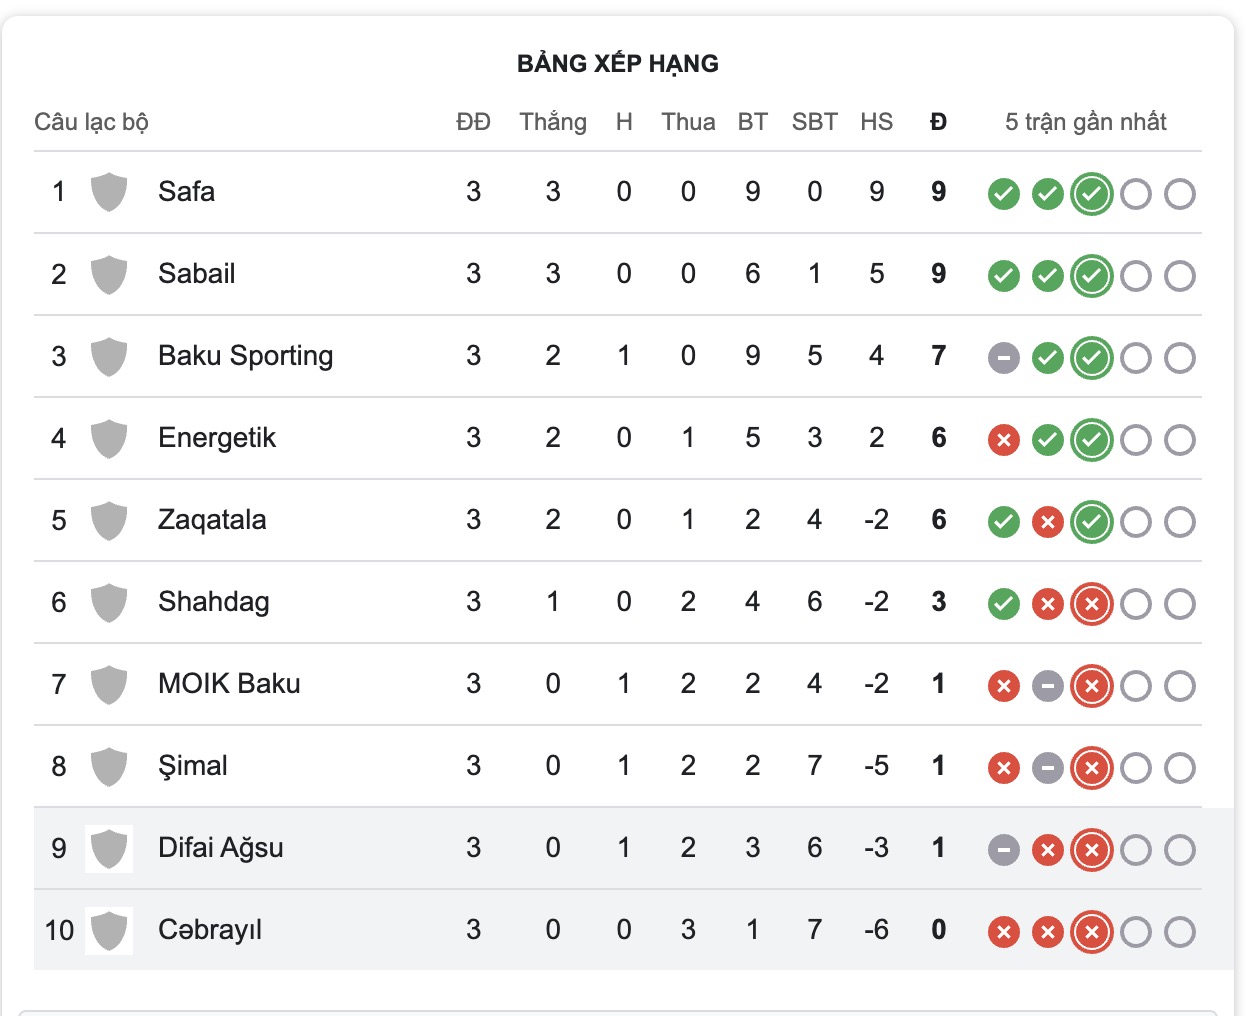The image size is (1246, 1016).
Task: Click the Cəbrayıl club crest icon
Action: pos(108,930)
